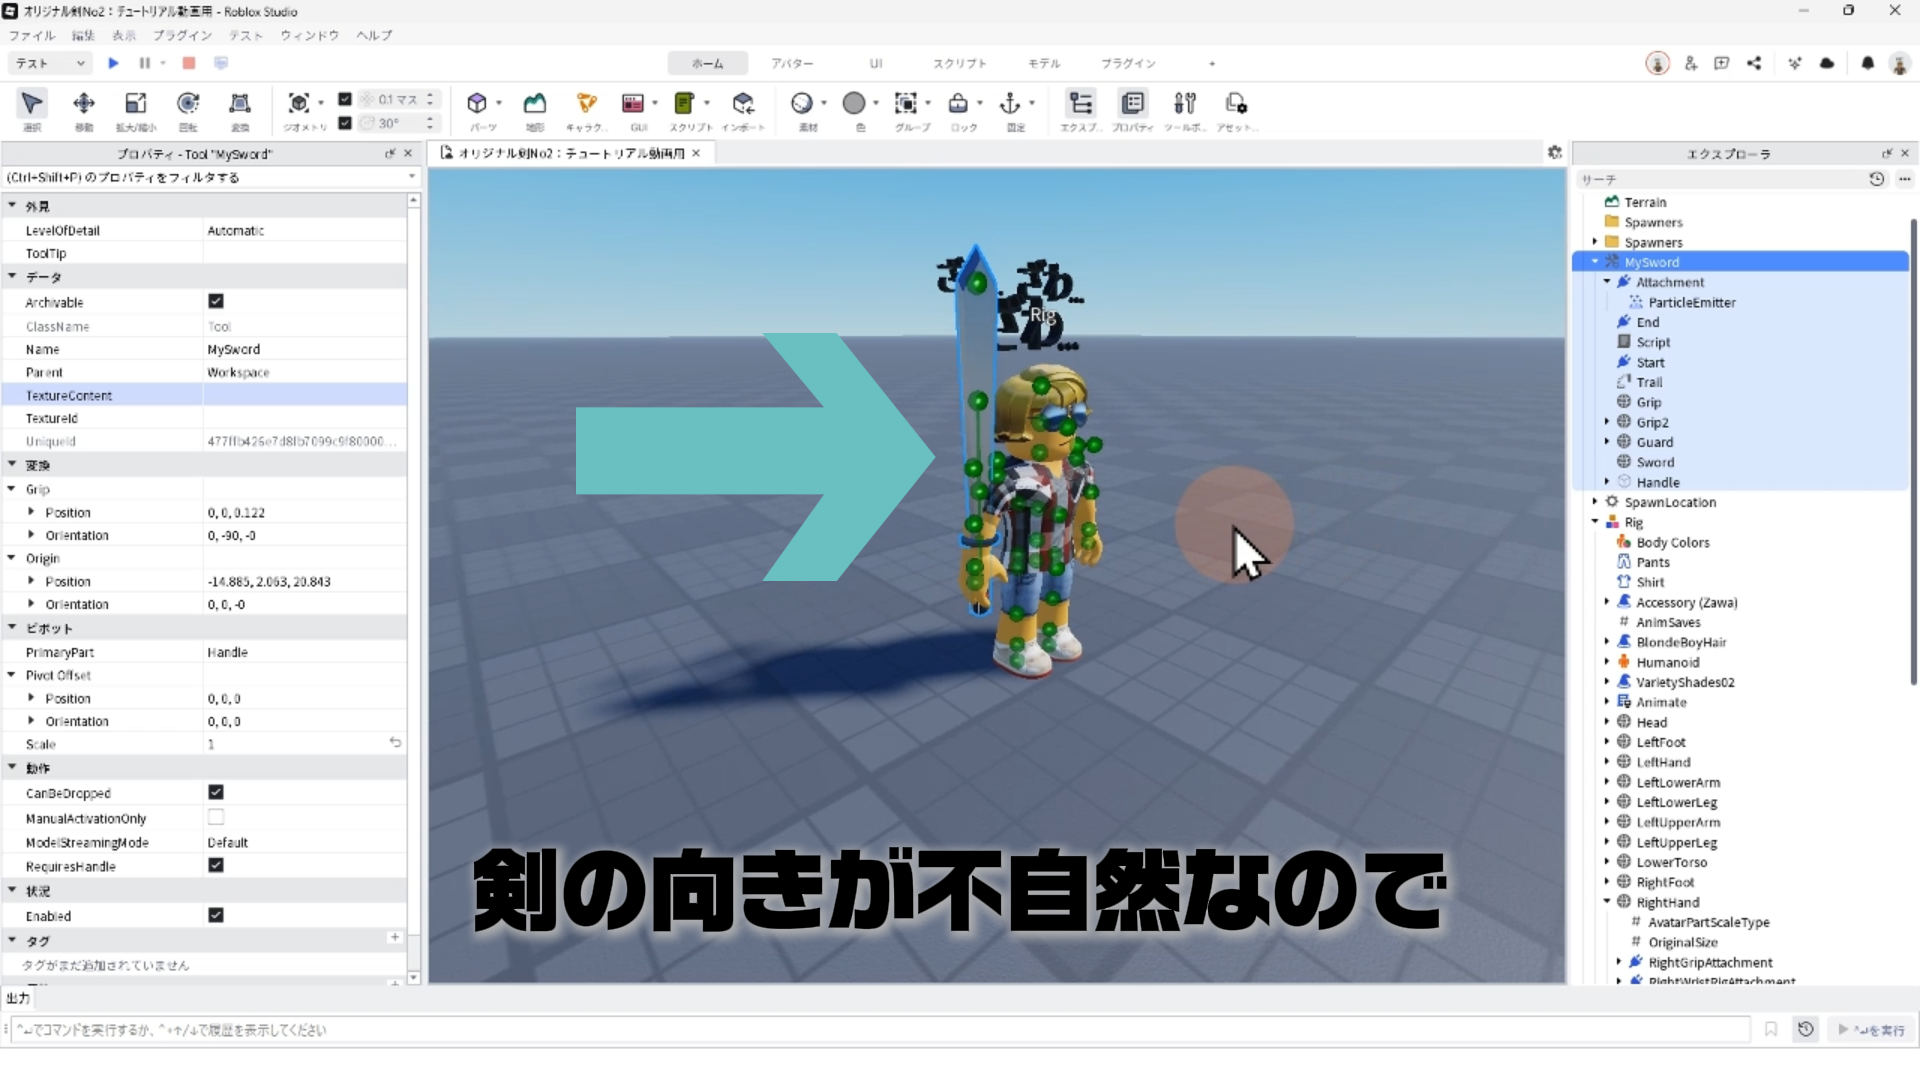The width and height of the screenshot is (1920, 1080).
Task: Open the Toolbox icon
Action: coord(1185,104)
